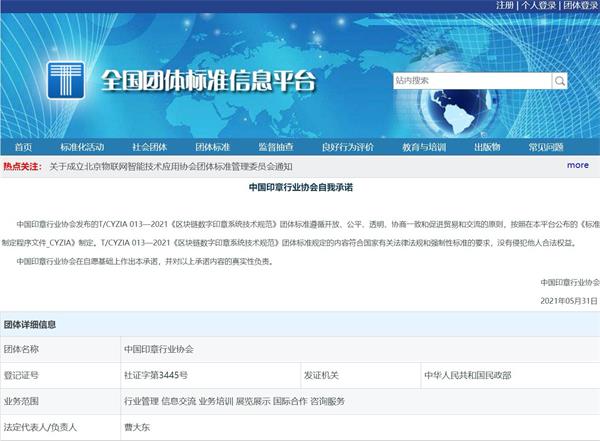Click the 全国团体标准信息平台 site title
Screen dimensions: 600x441
[x=207, y=80]
